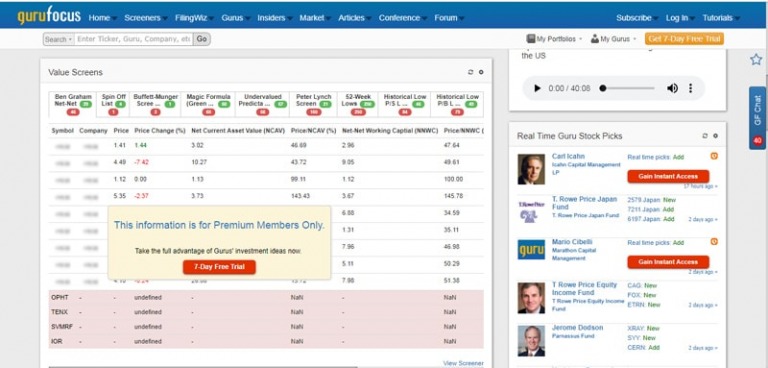Open Carl Icahn guru profile link
The width and height of the screenshot is (768, 368).
click(x=568, y=156)
